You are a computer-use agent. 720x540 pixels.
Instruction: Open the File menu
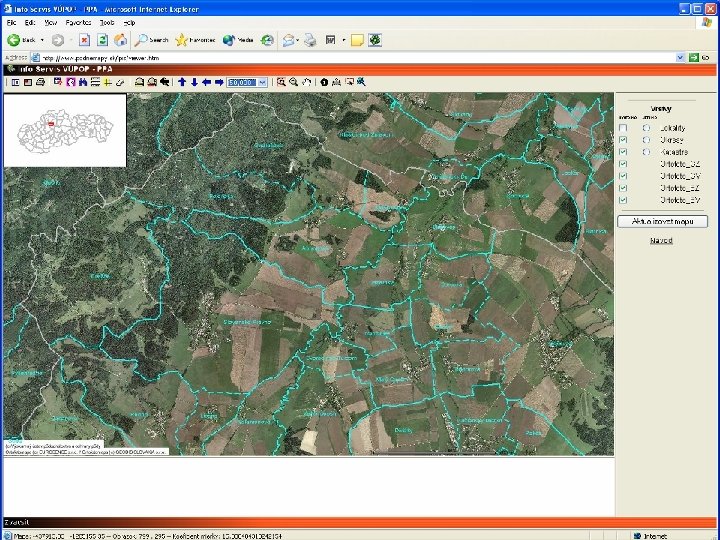(11, 22)
